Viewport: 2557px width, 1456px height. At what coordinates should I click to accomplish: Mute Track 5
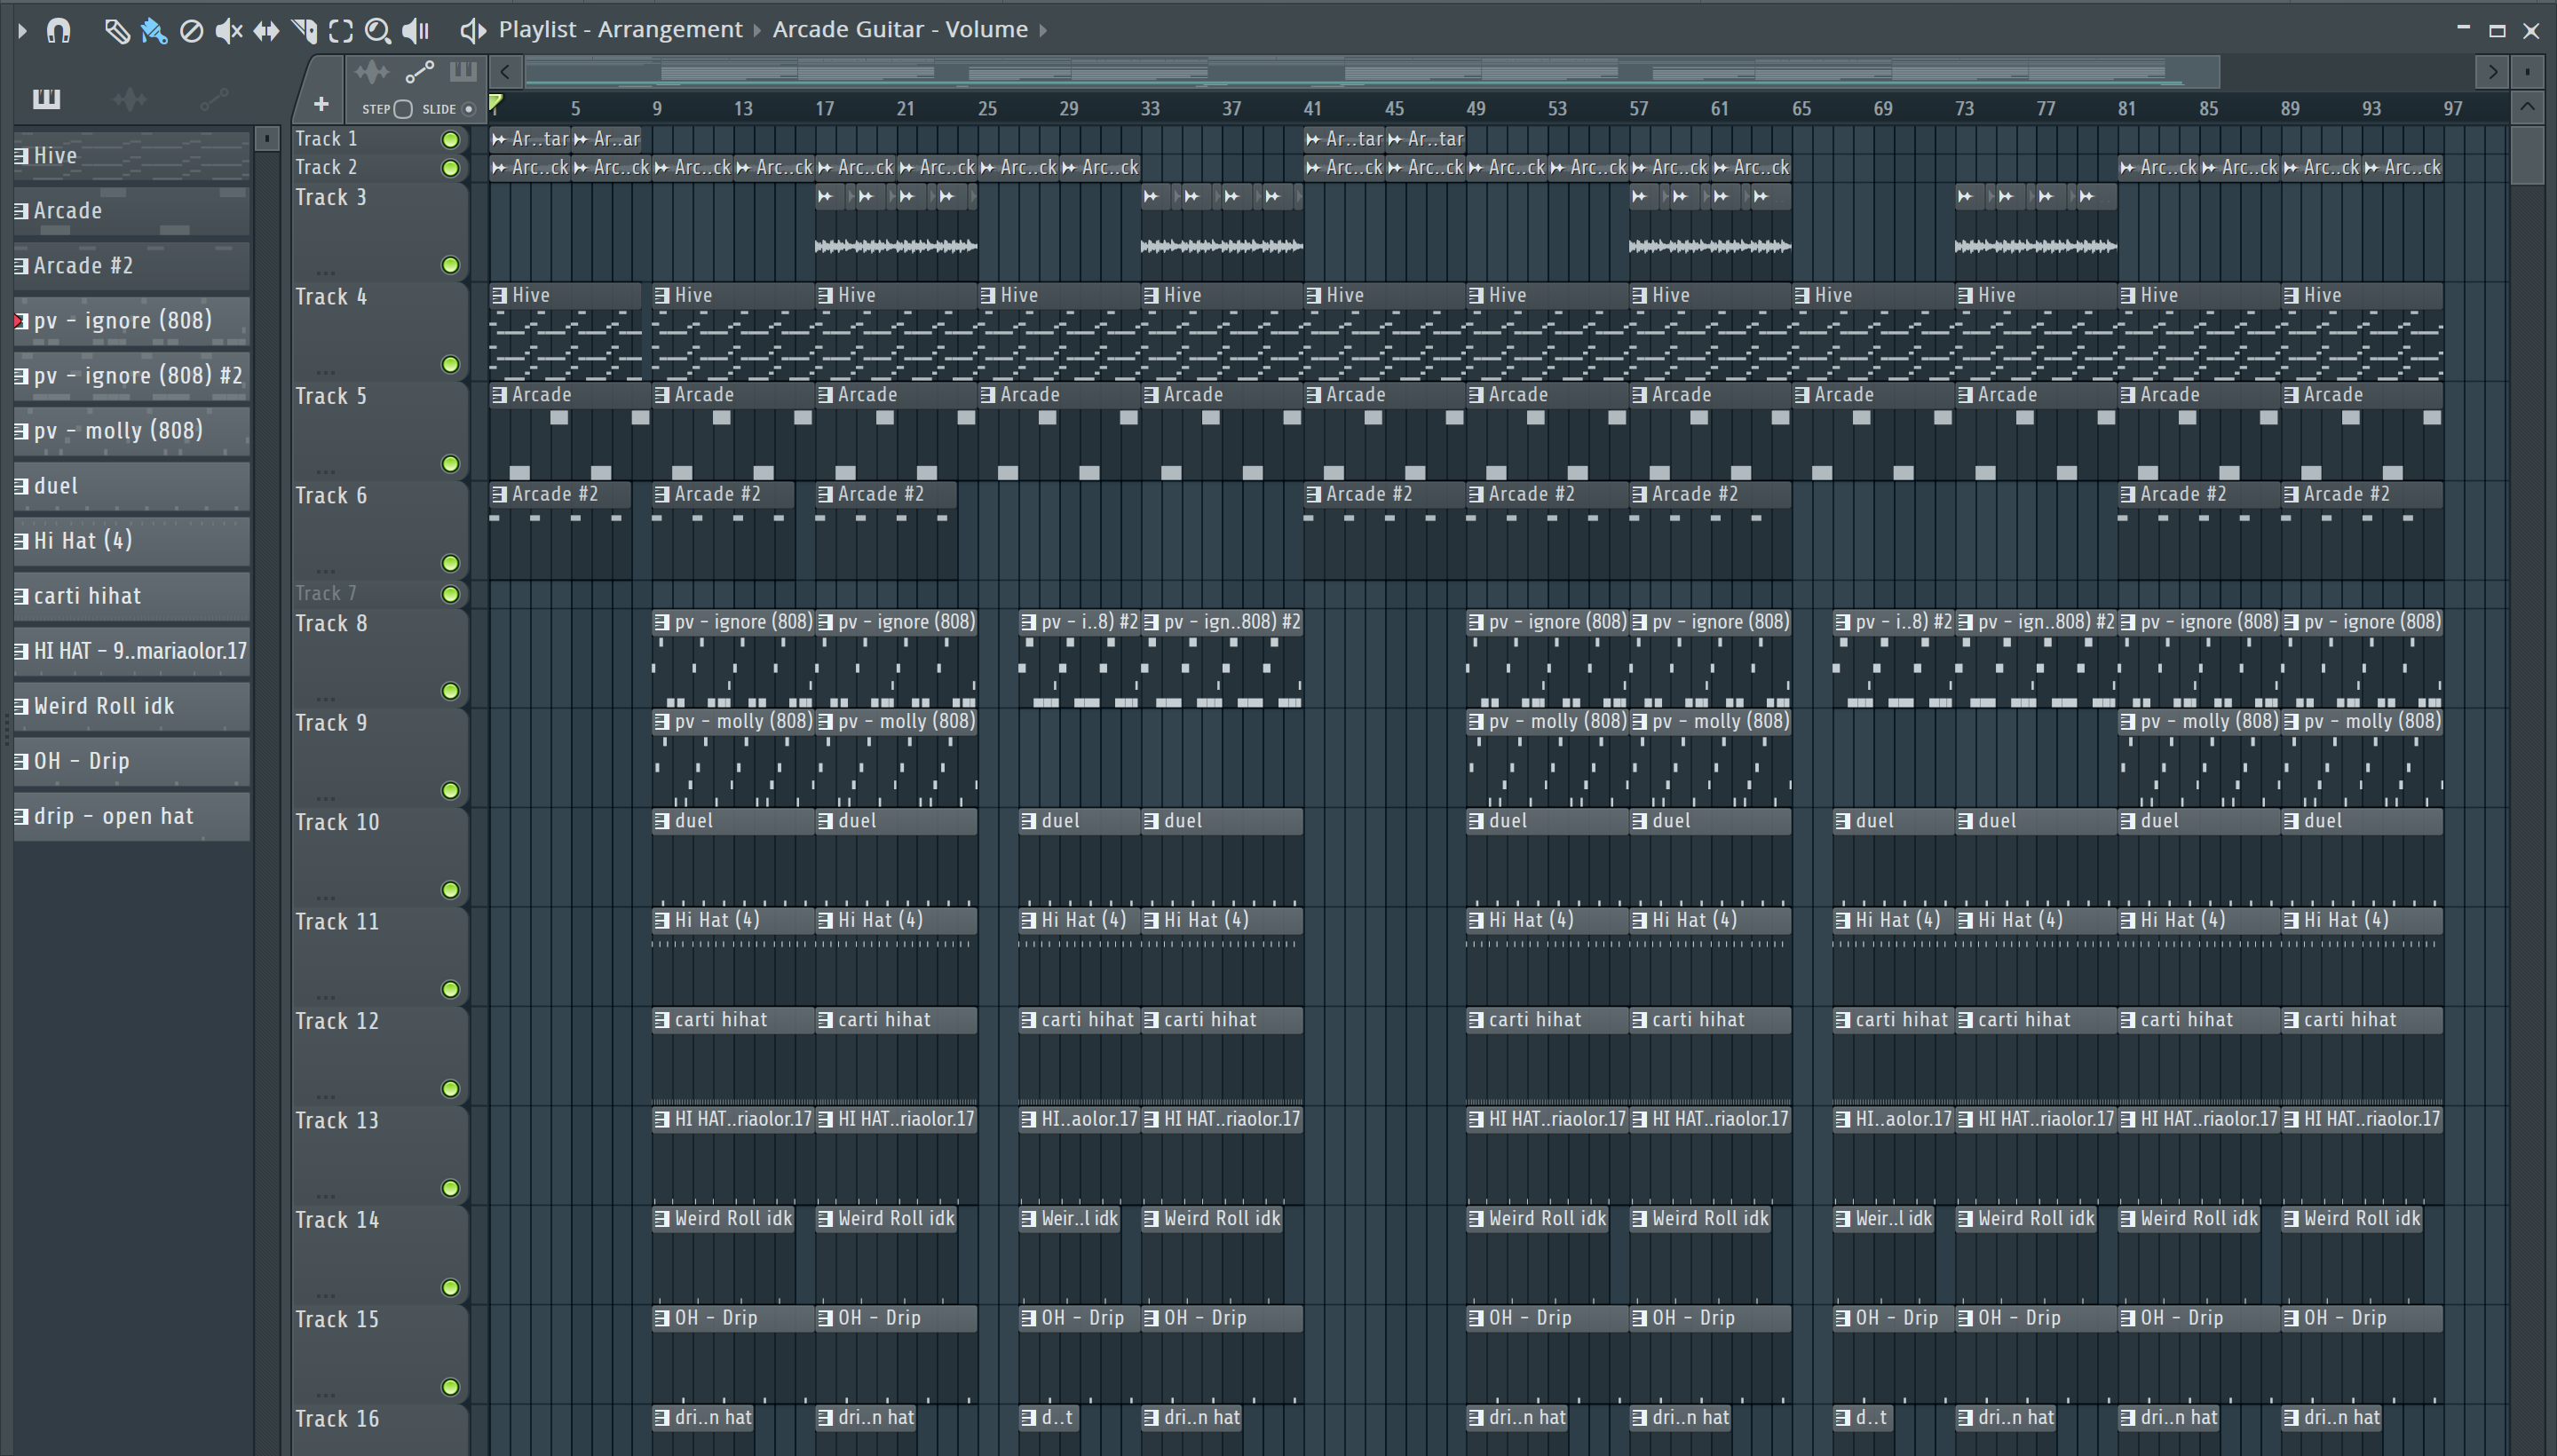(x=451, y=464)
